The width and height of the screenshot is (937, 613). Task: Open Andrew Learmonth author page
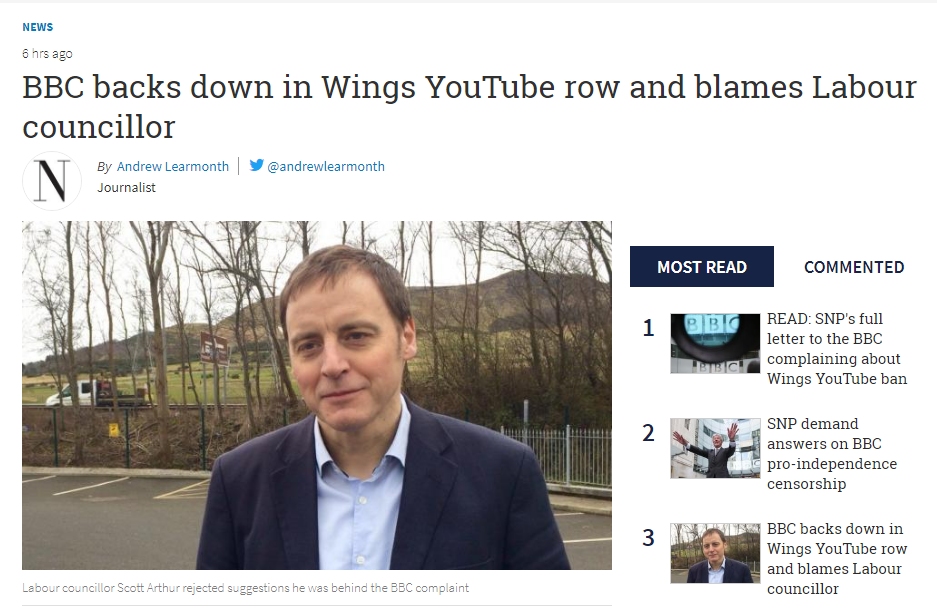click(173, 166)
